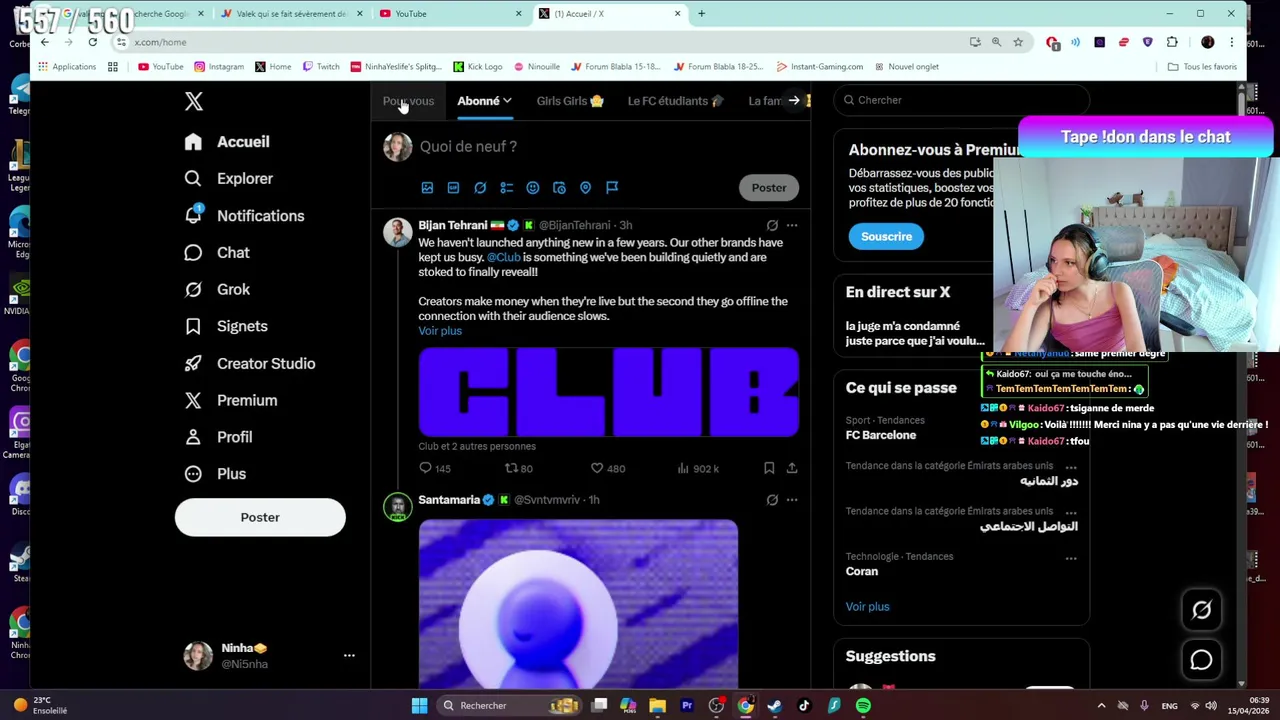Switch to the Le FC étudiants tab
The width and height of the screenshot is (1280, 720).
point(675,101)
